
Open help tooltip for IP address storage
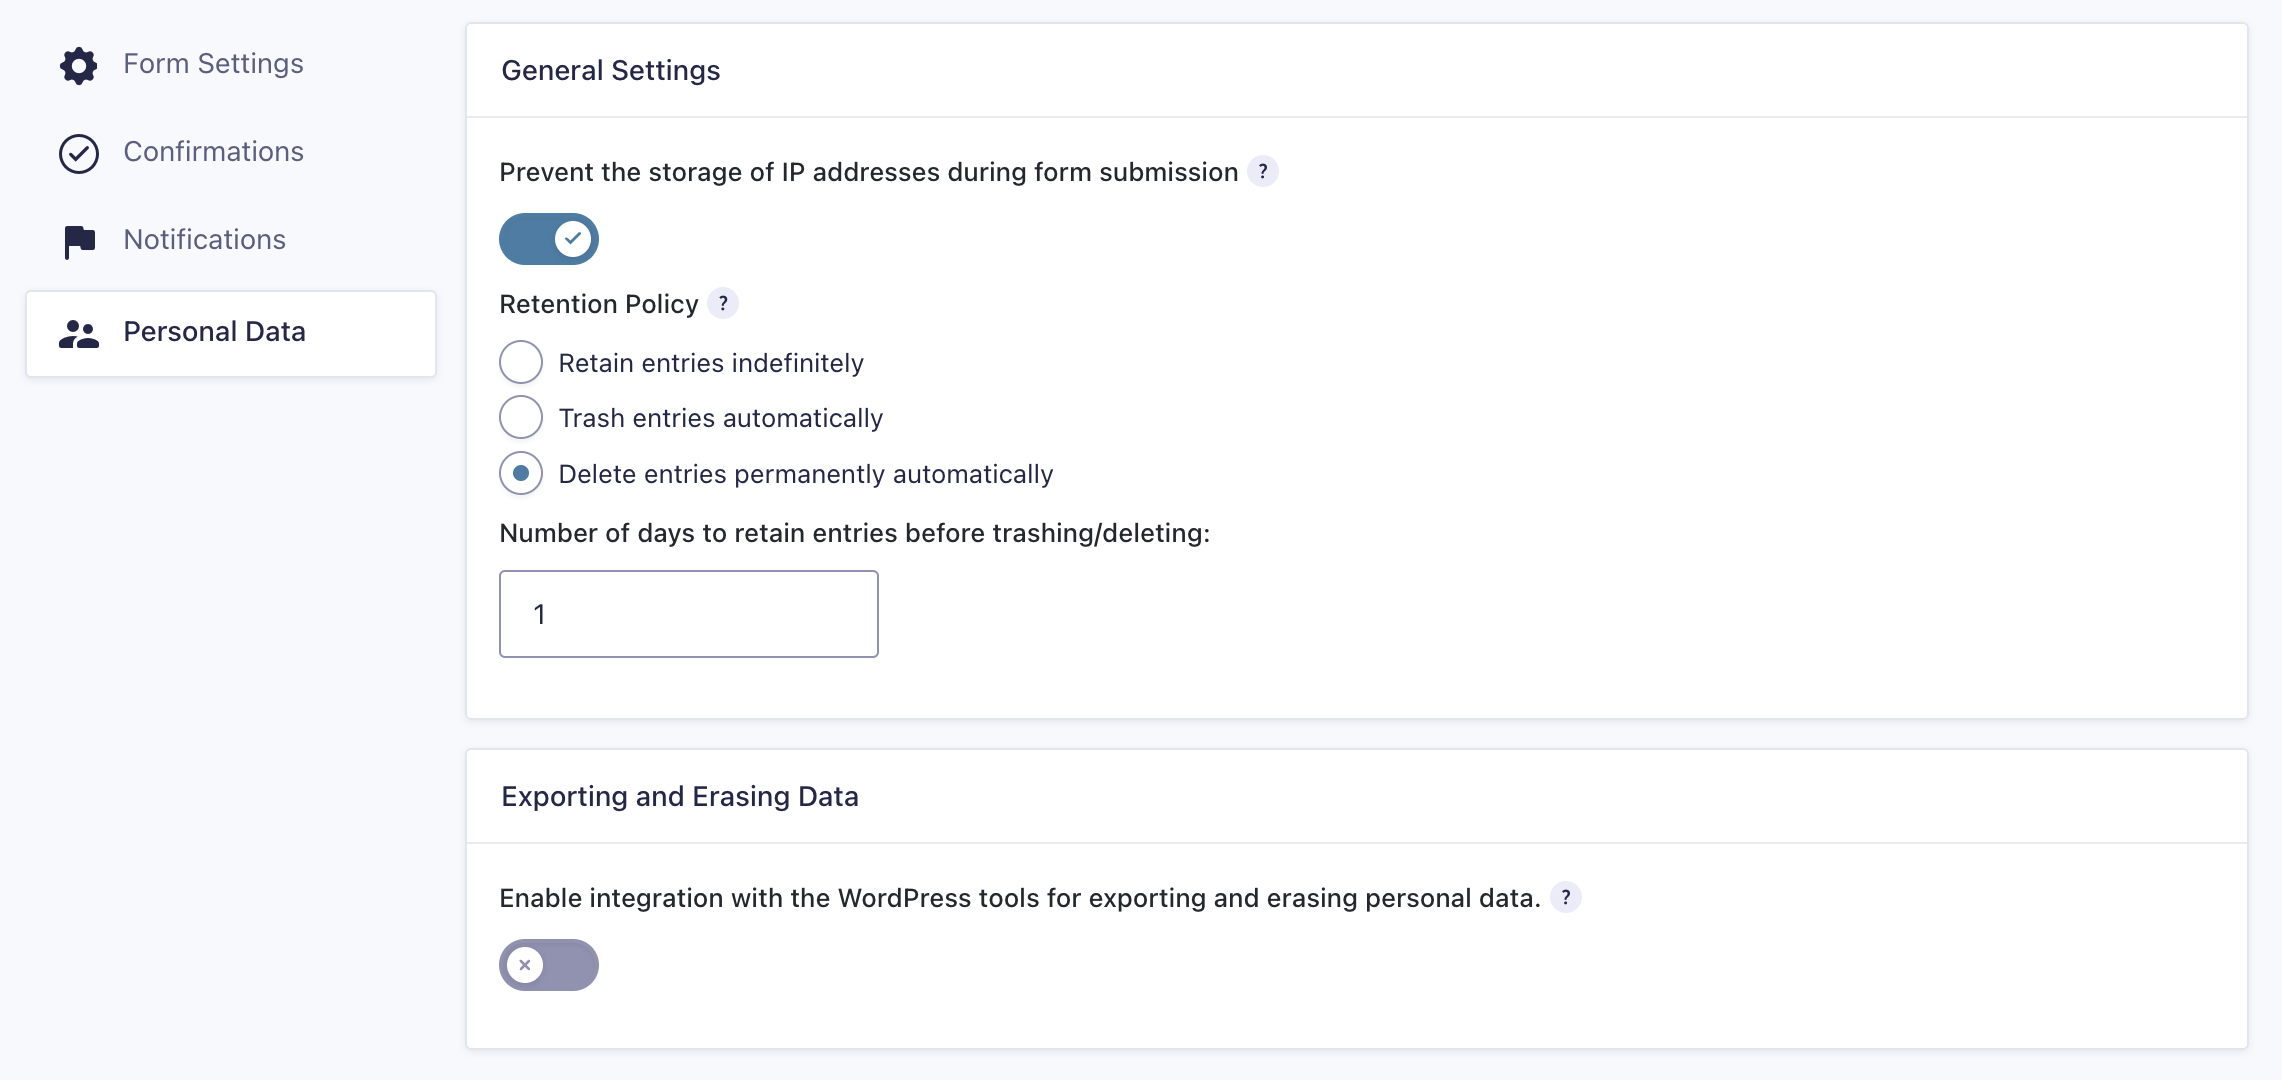[x=1263, y=172]
